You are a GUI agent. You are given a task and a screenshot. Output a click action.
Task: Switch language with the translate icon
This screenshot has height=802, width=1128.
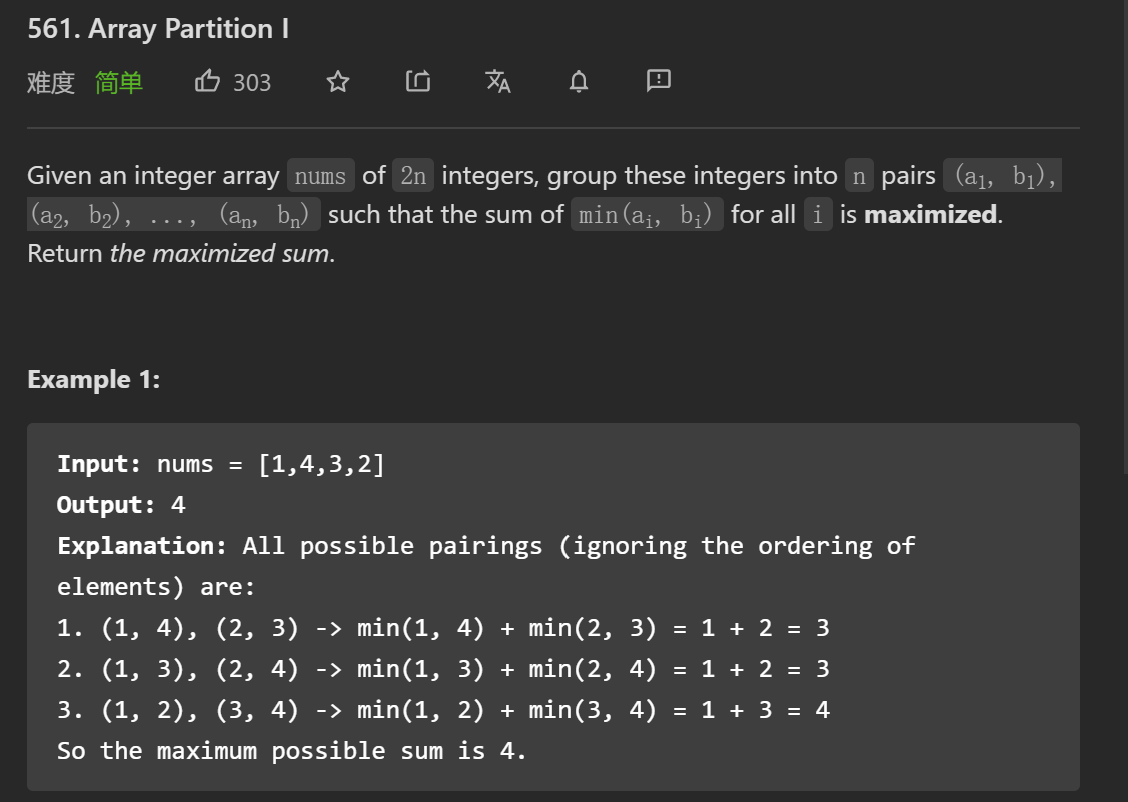(x=498, y=82)
